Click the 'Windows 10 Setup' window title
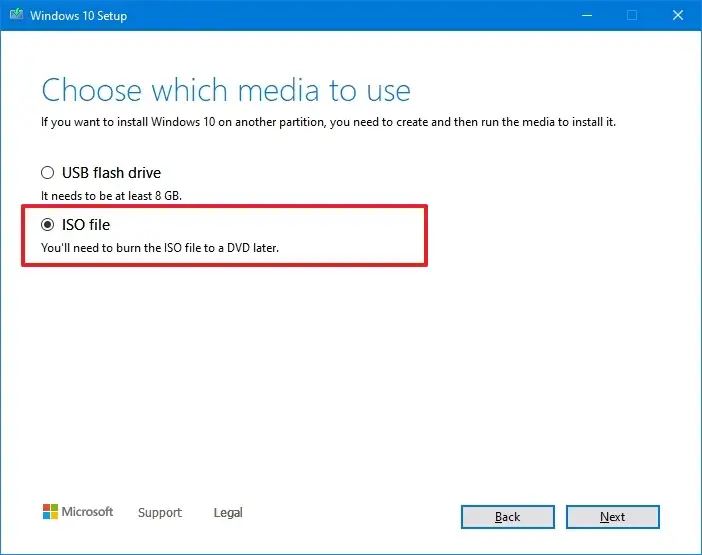Viewport: 702px width, 555px height. click(x=79, y=16)
